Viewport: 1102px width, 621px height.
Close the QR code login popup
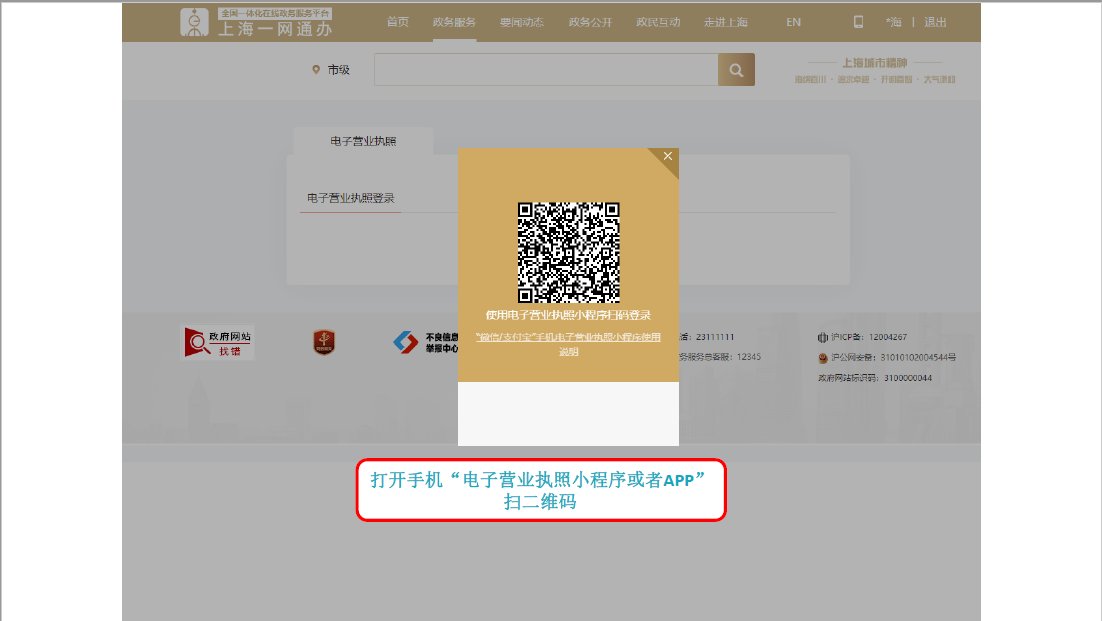click(x=668, y=156)
